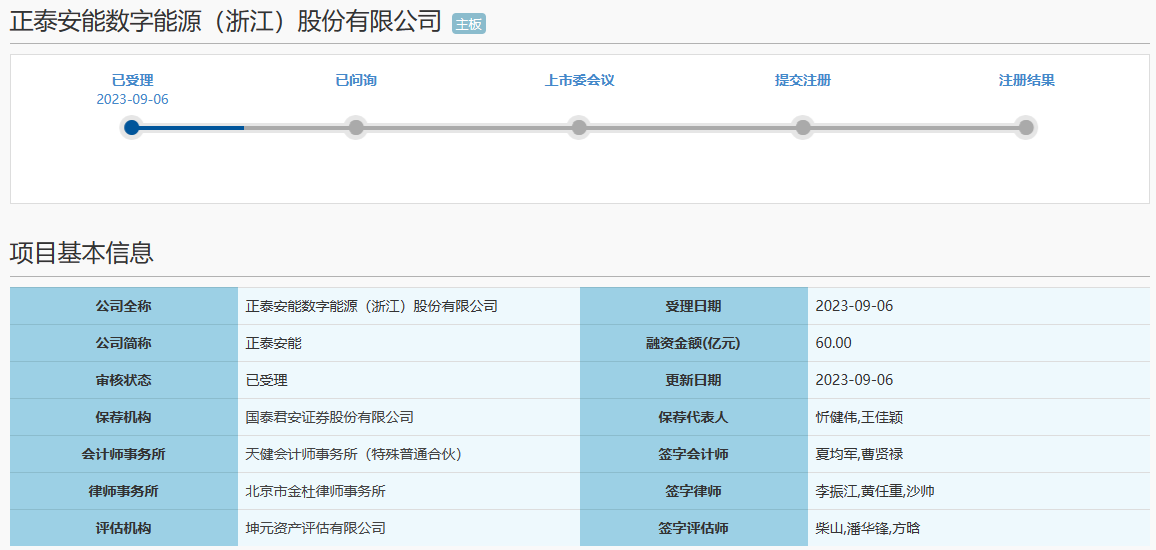
Task: Click the 项目基本信息 section heading
Action: pos(82,253)
